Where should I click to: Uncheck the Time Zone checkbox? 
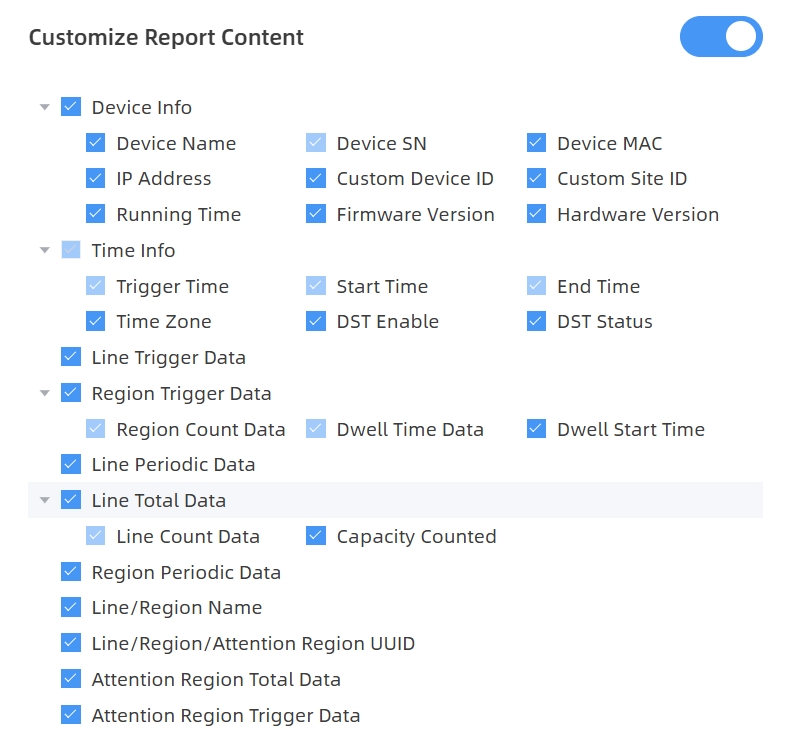[96, 322]
